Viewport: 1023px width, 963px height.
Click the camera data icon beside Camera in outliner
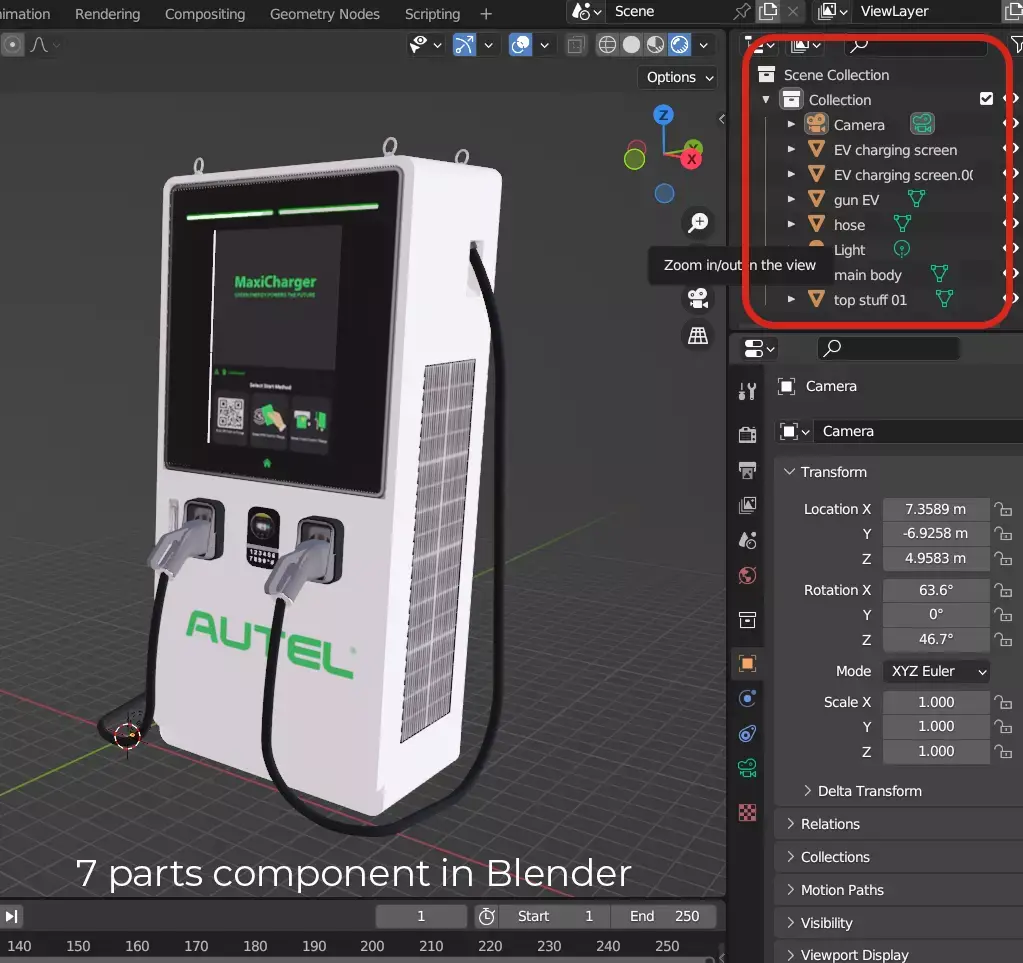tap(922, 123)
